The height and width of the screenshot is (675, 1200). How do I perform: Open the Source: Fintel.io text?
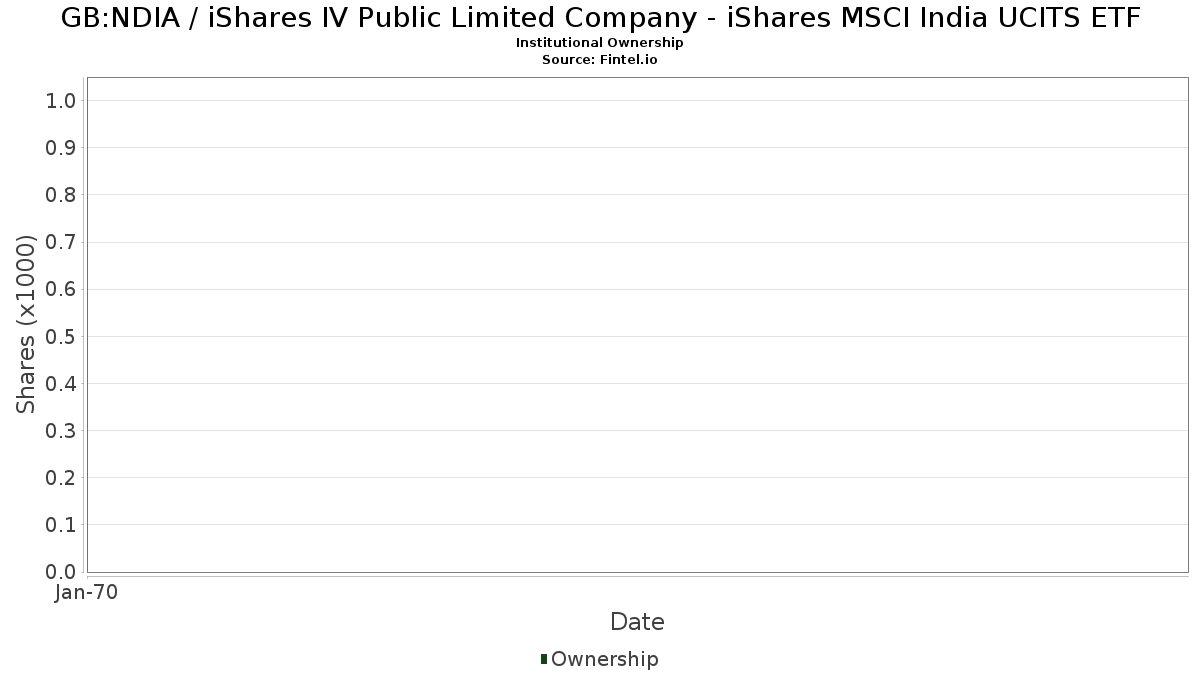click(x=599, y=59)
